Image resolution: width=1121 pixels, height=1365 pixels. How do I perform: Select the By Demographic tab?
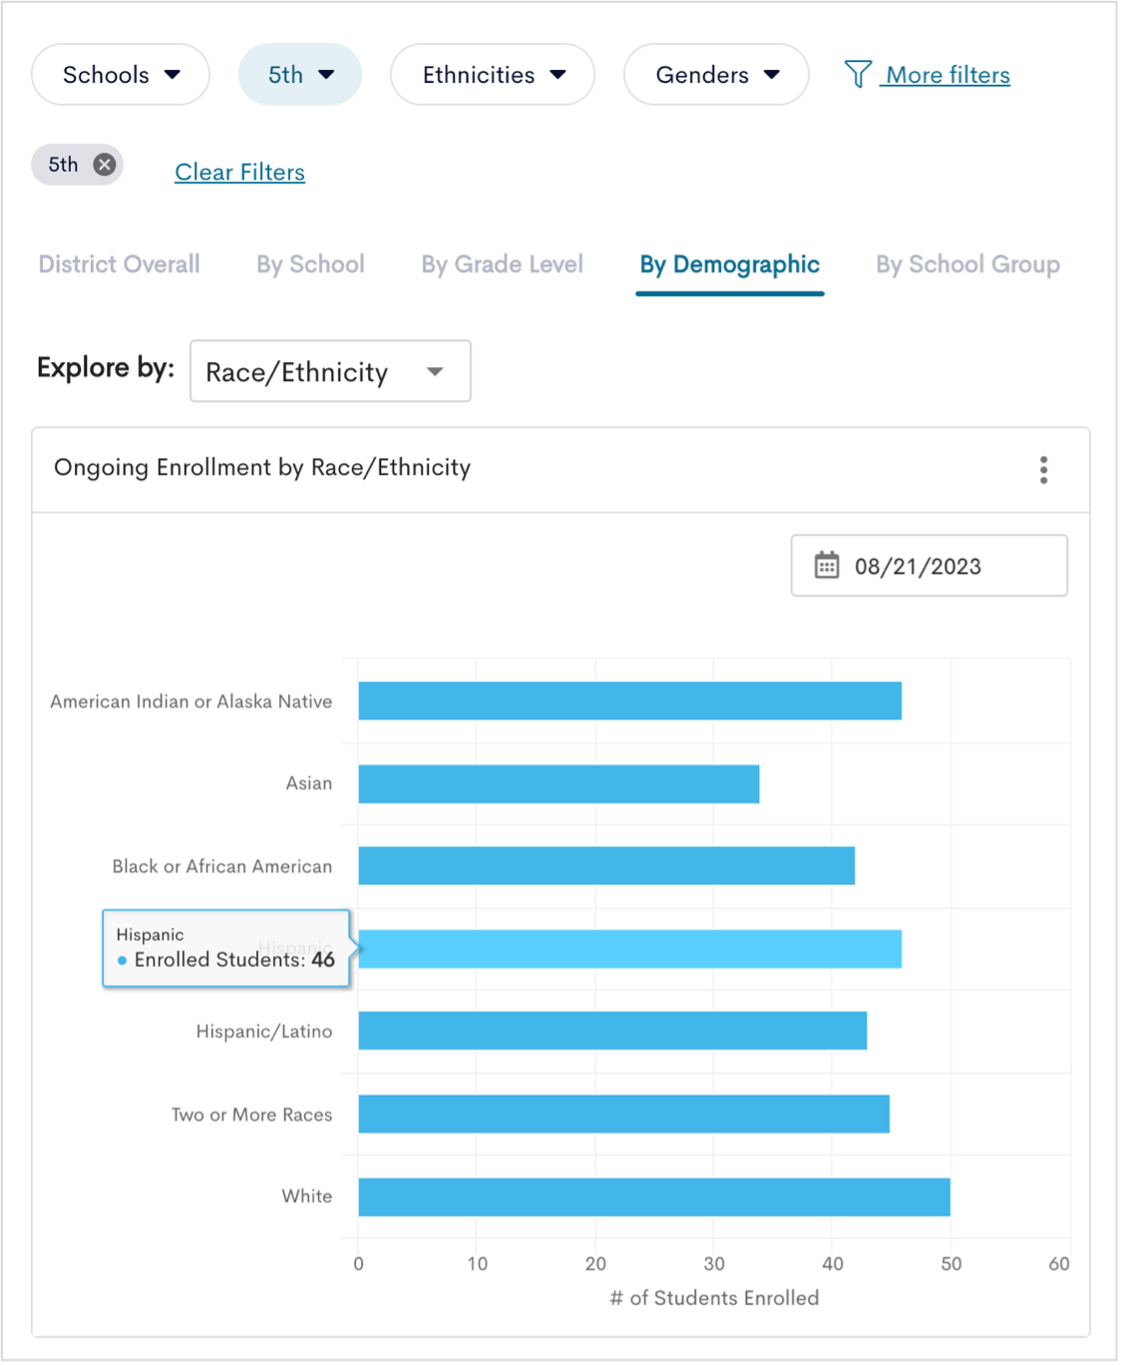(729, 264)
